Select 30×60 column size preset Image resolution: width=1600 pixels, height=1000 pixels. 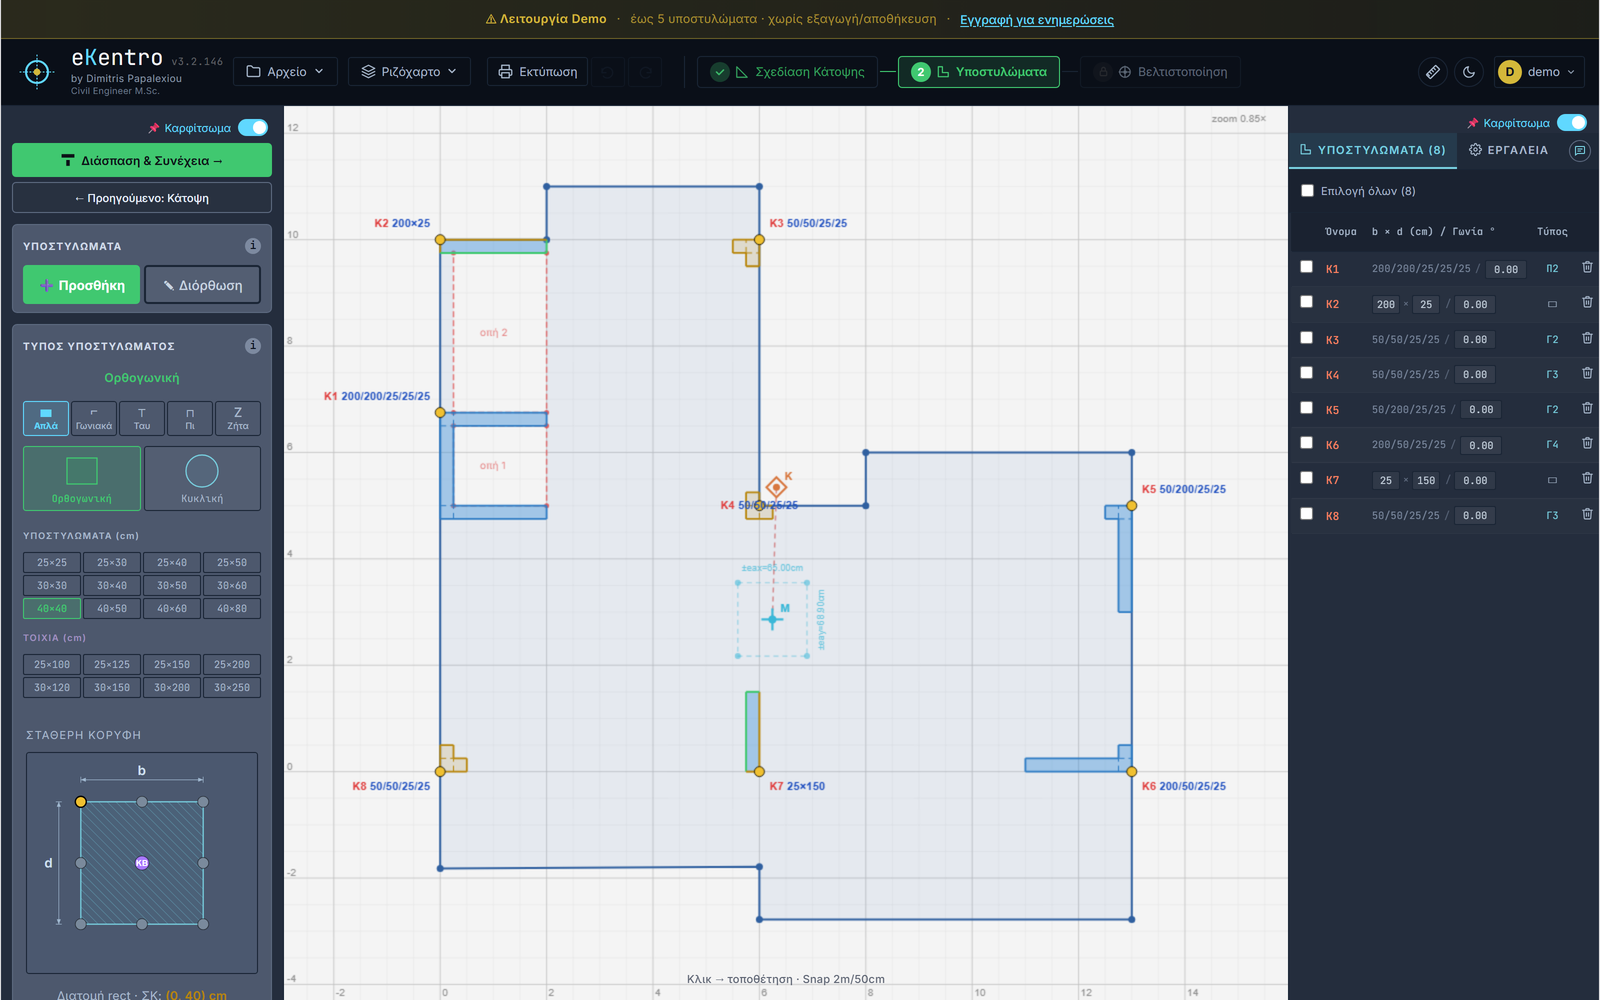point(232,585)
